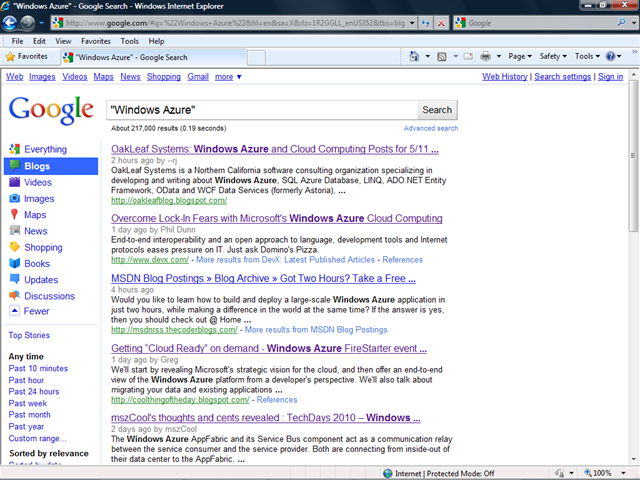Open the search provider dropdown arrow
Viewport: 640px width, 480px height.
[633, 23]
